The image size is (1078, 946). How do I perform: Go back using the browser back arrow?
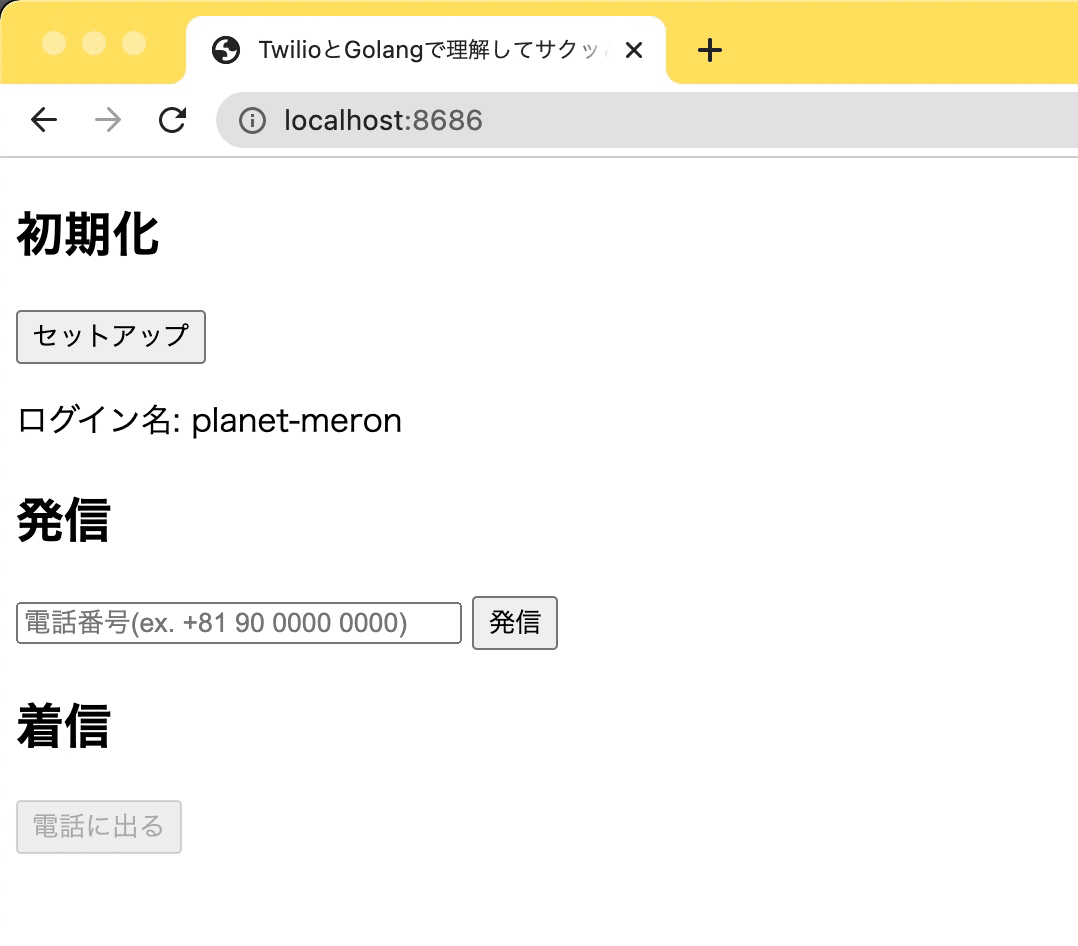tap(44, 120)
